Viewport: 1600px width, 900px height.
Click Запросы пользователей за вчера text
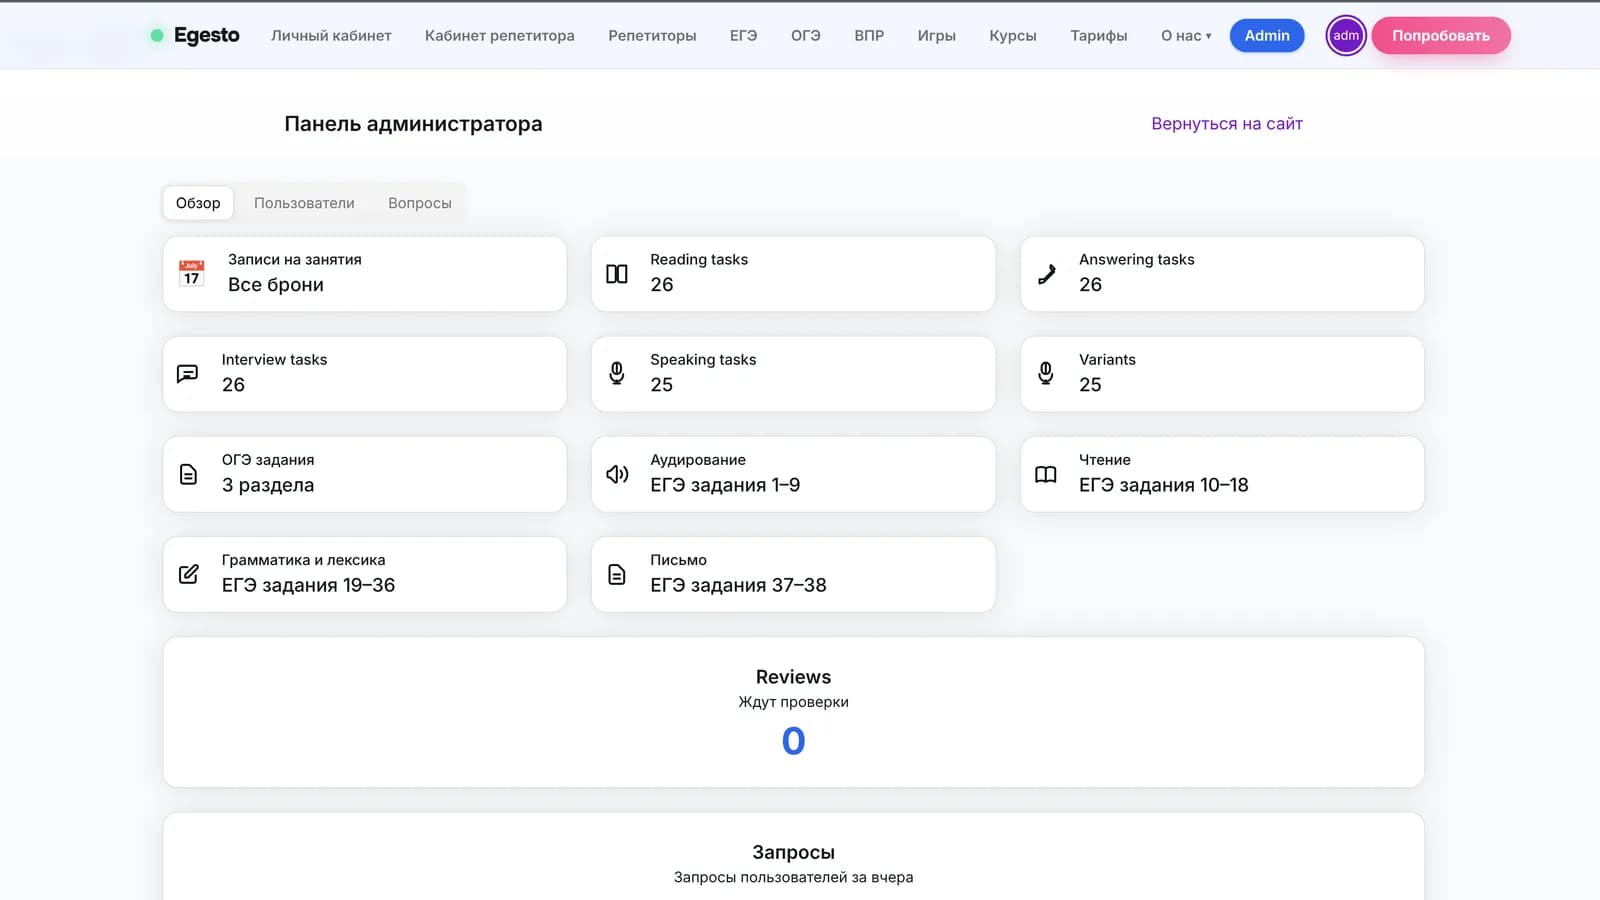click(793, 877)
